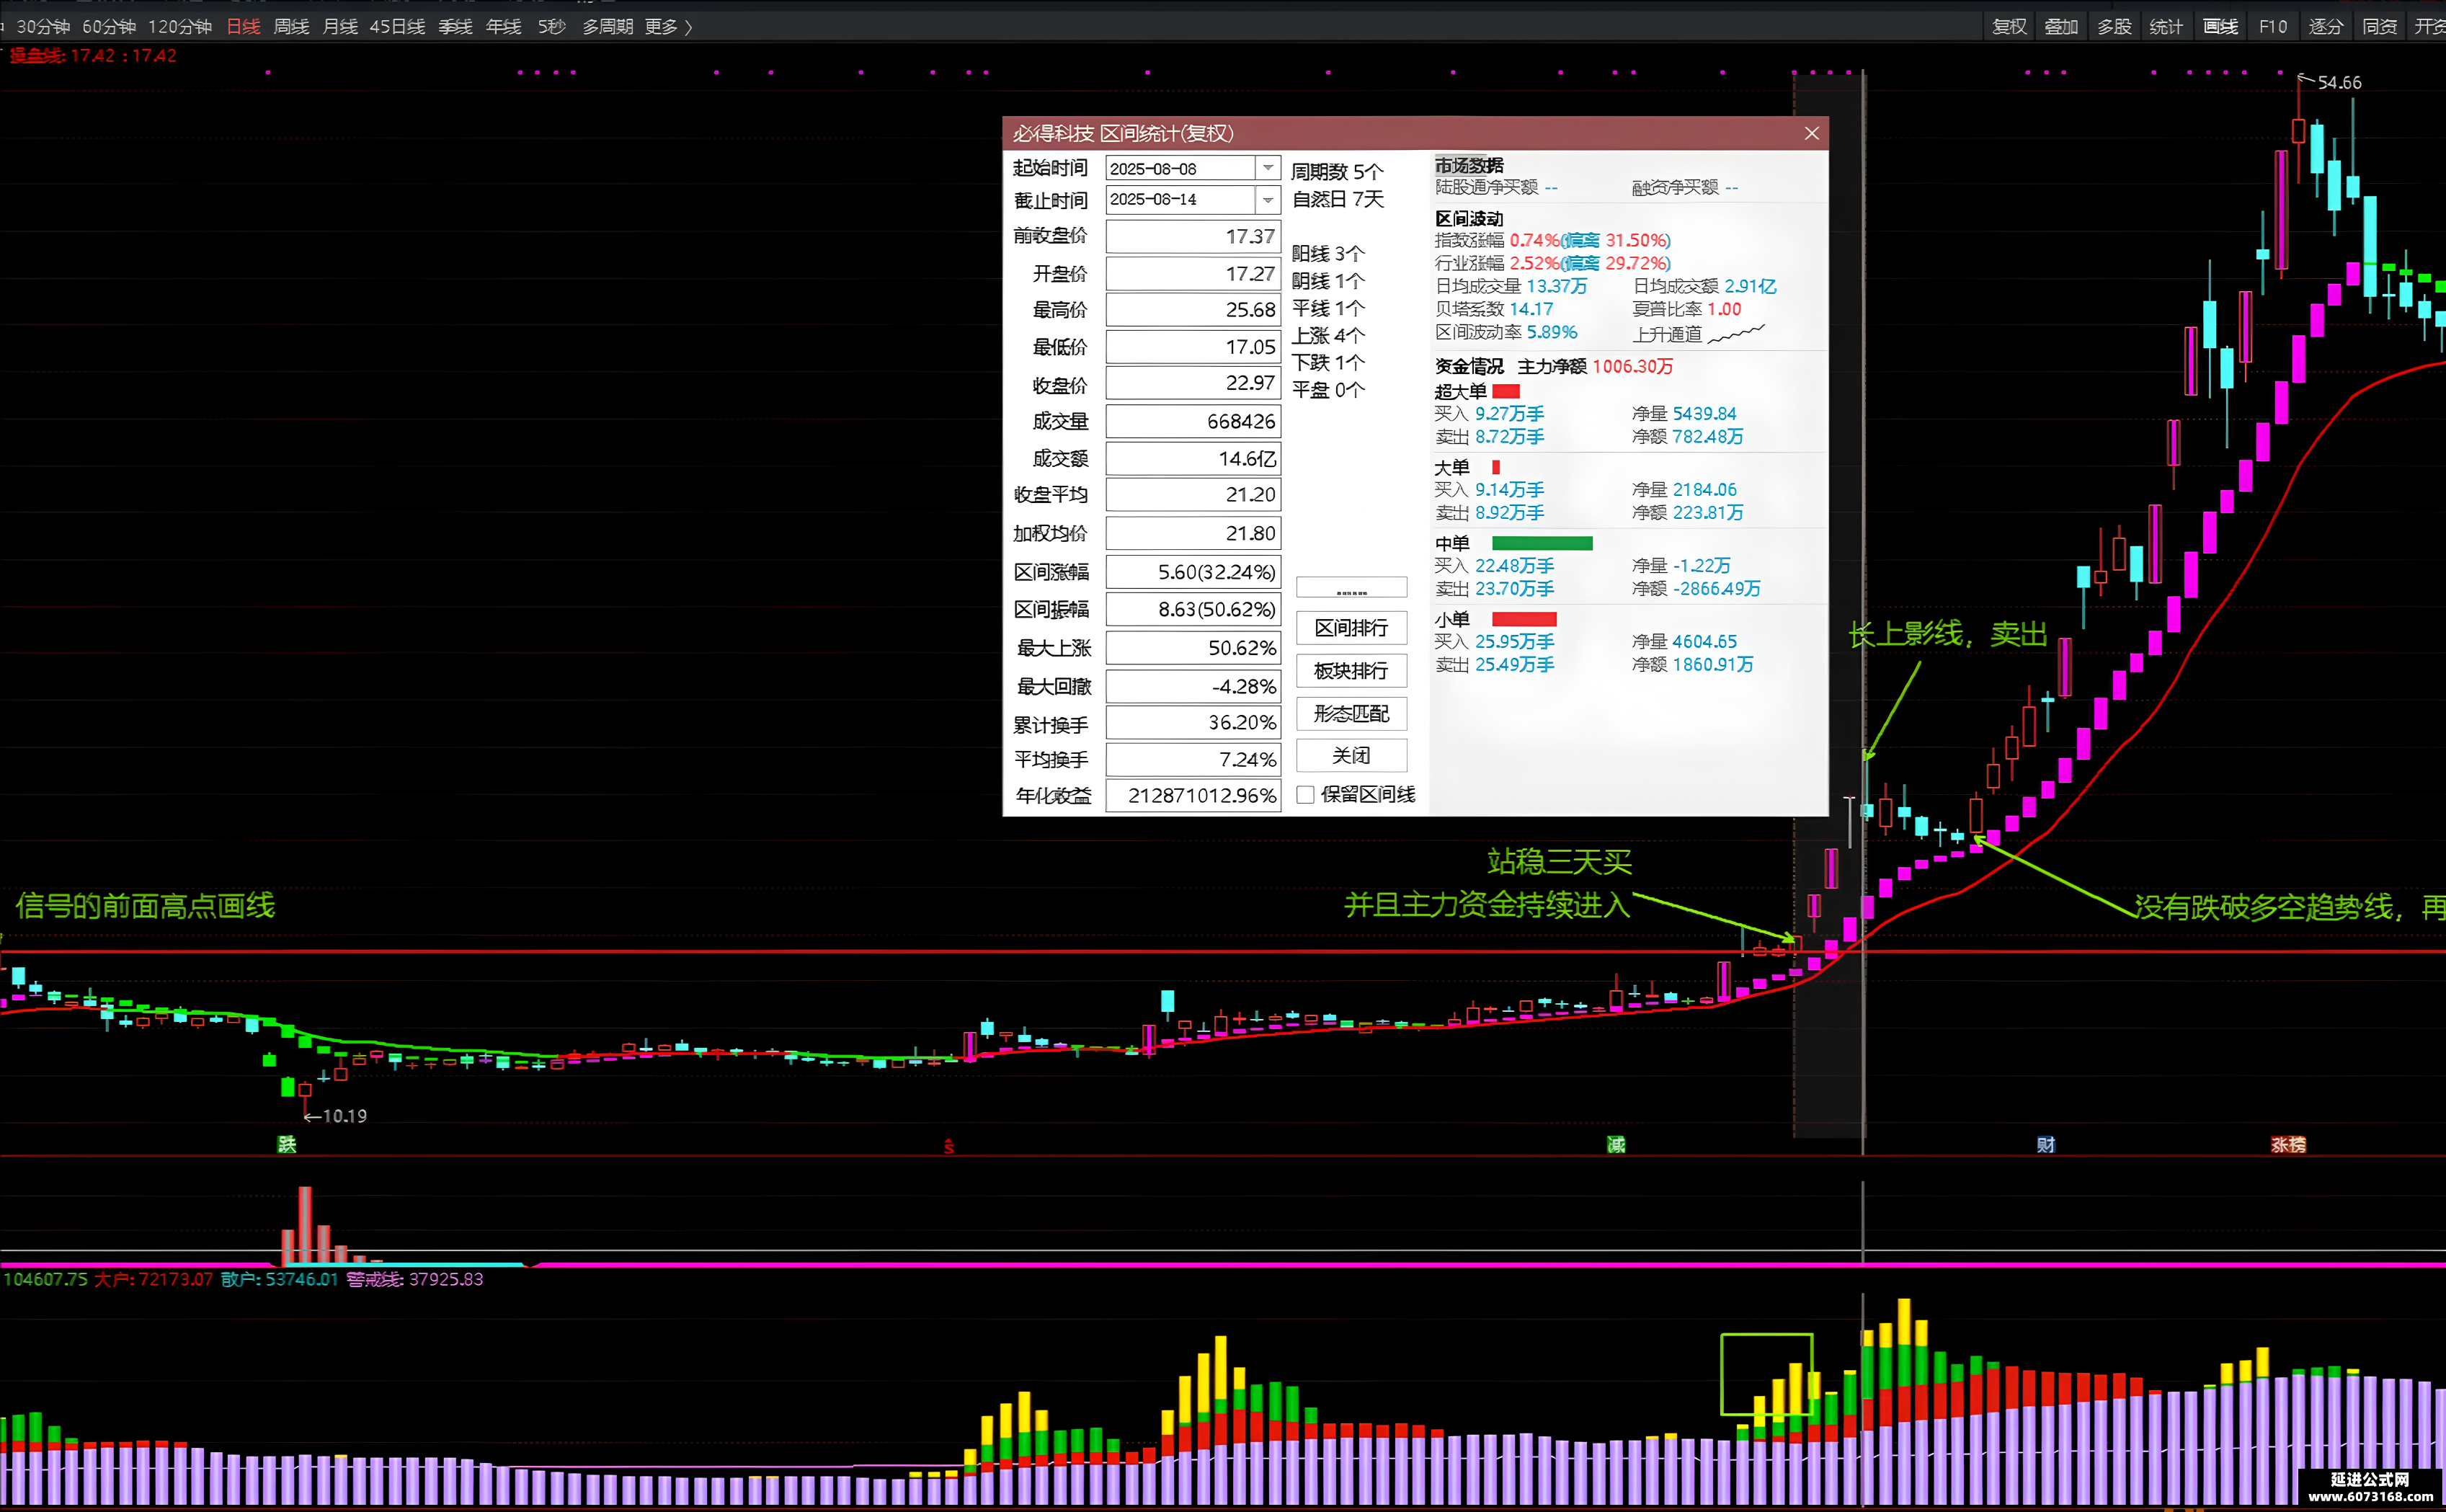Click the 关闭 button in dialog
The width and height of the screenshot is (2446, 1512).
pyautogui.click(x=1351, y=756)
